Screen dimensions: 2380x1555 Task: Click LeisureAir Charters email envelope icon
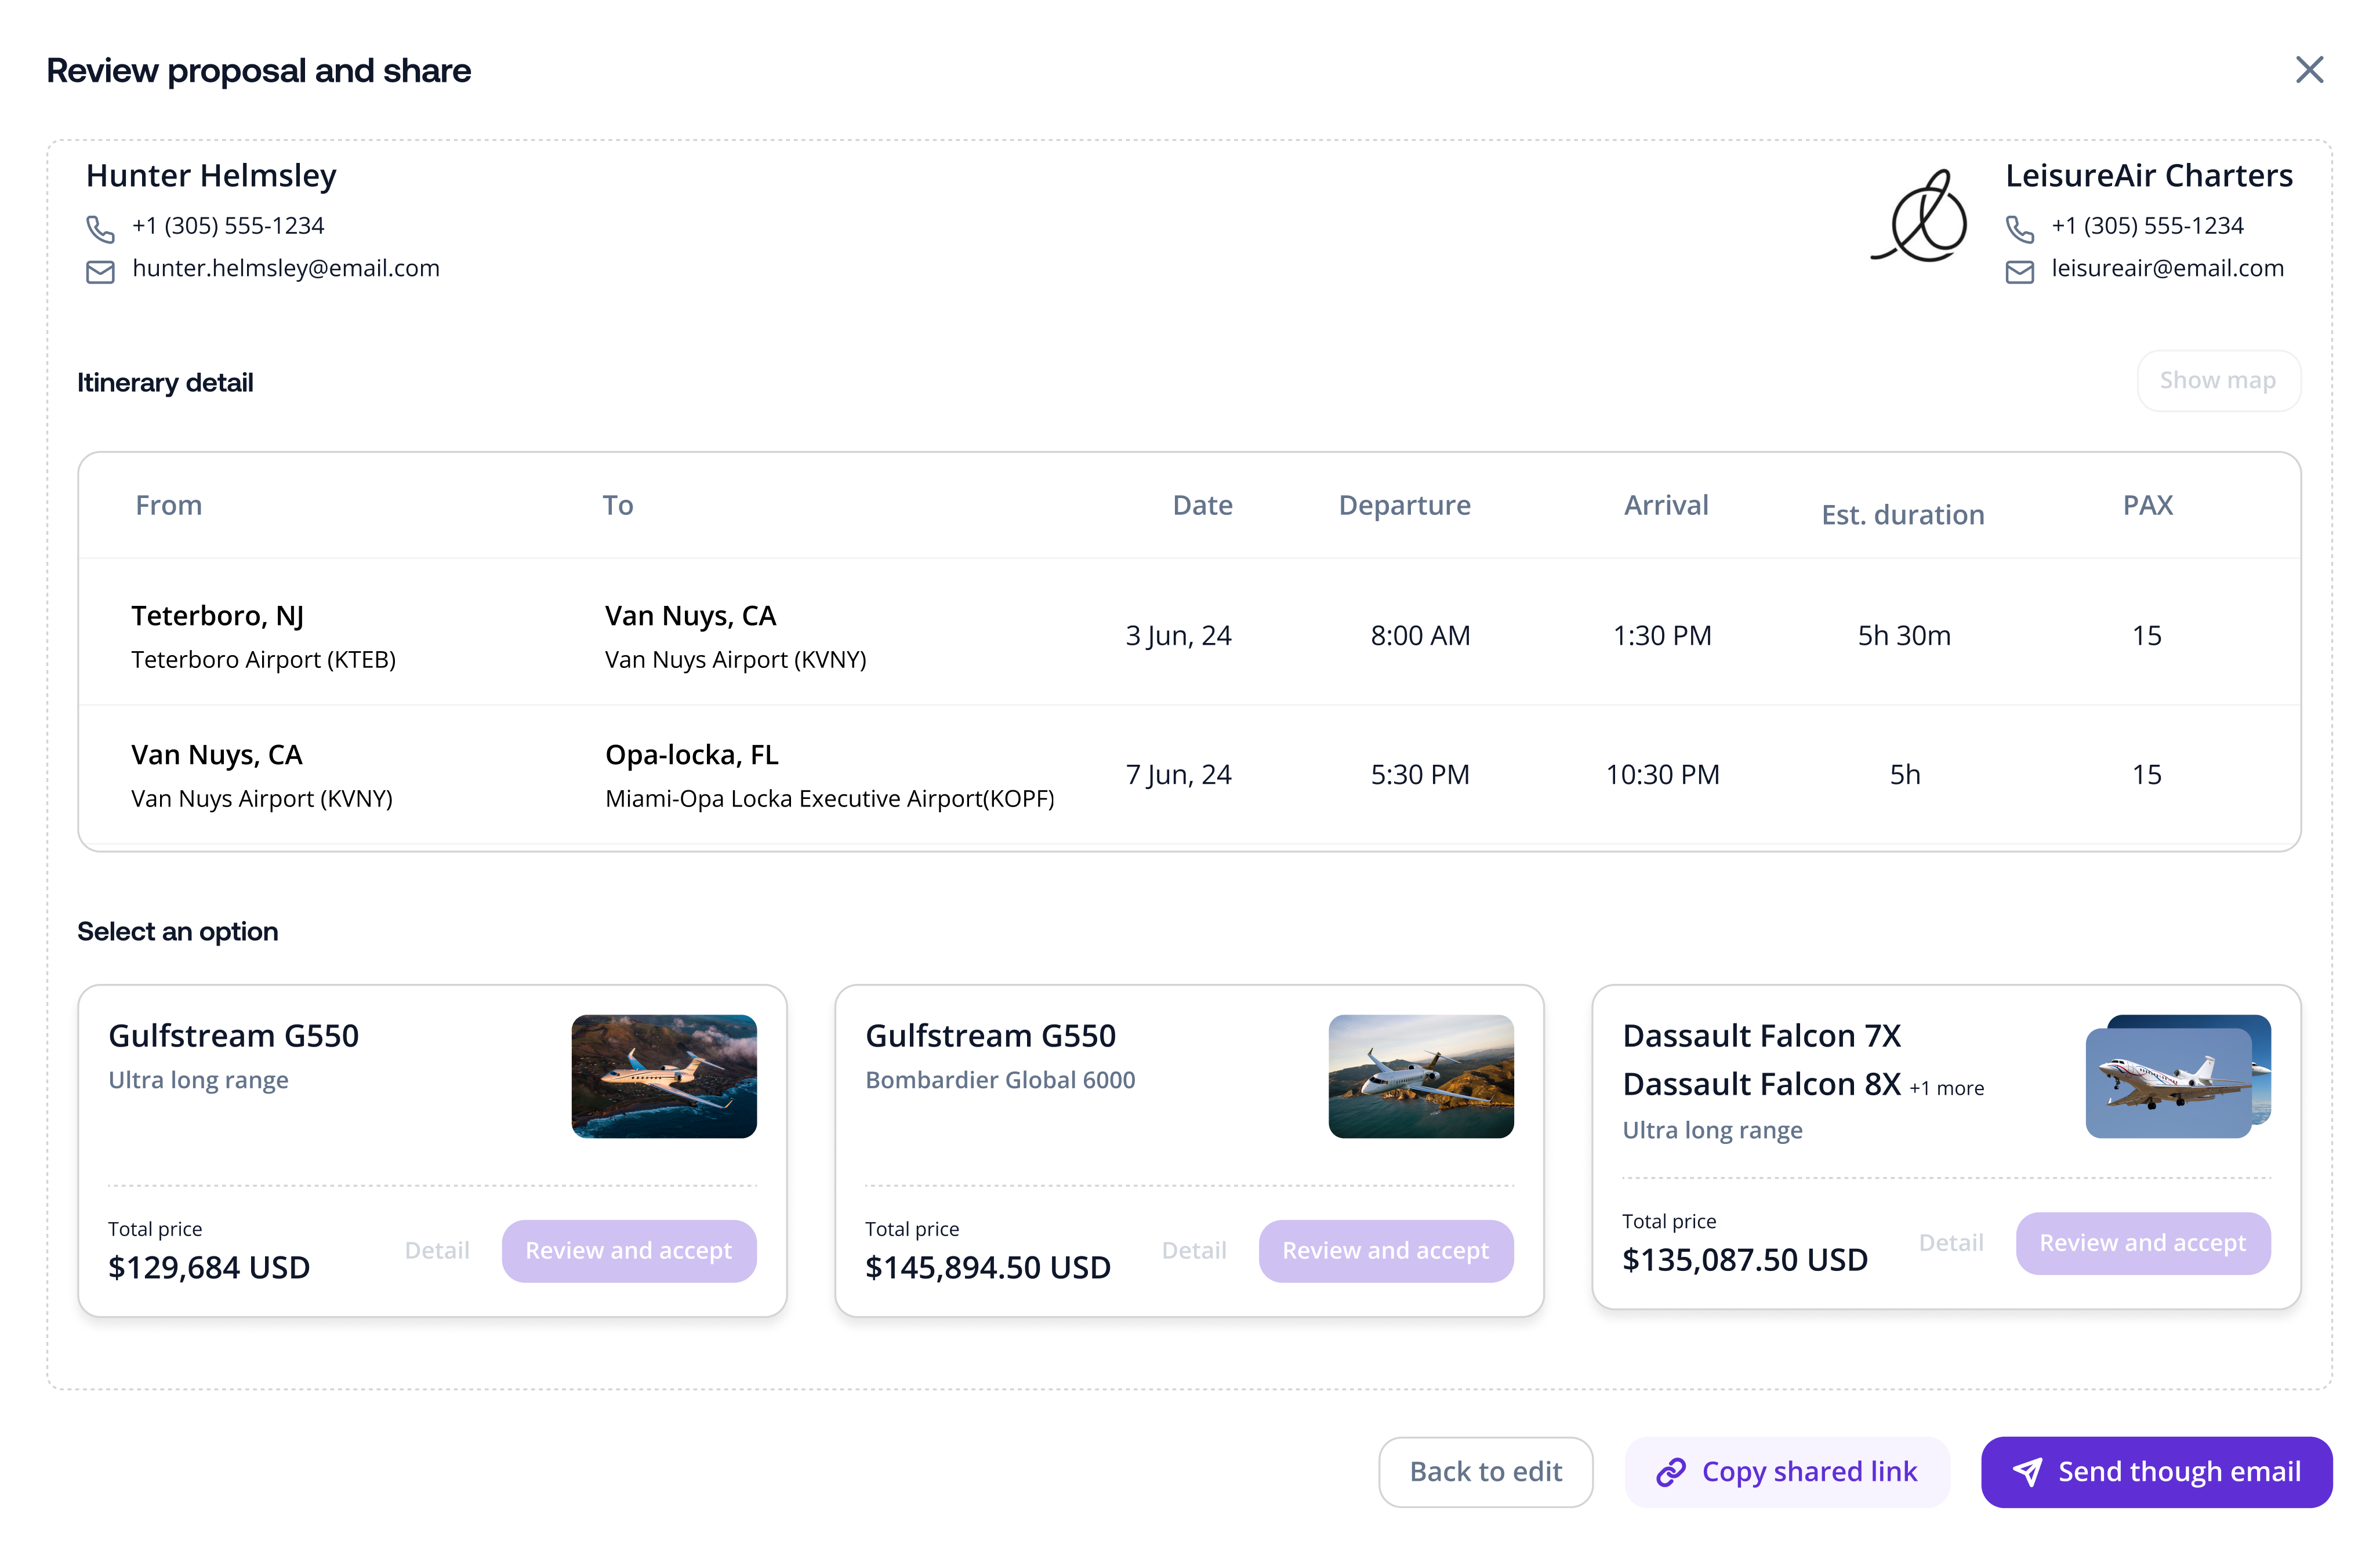tap(2020, 272)
